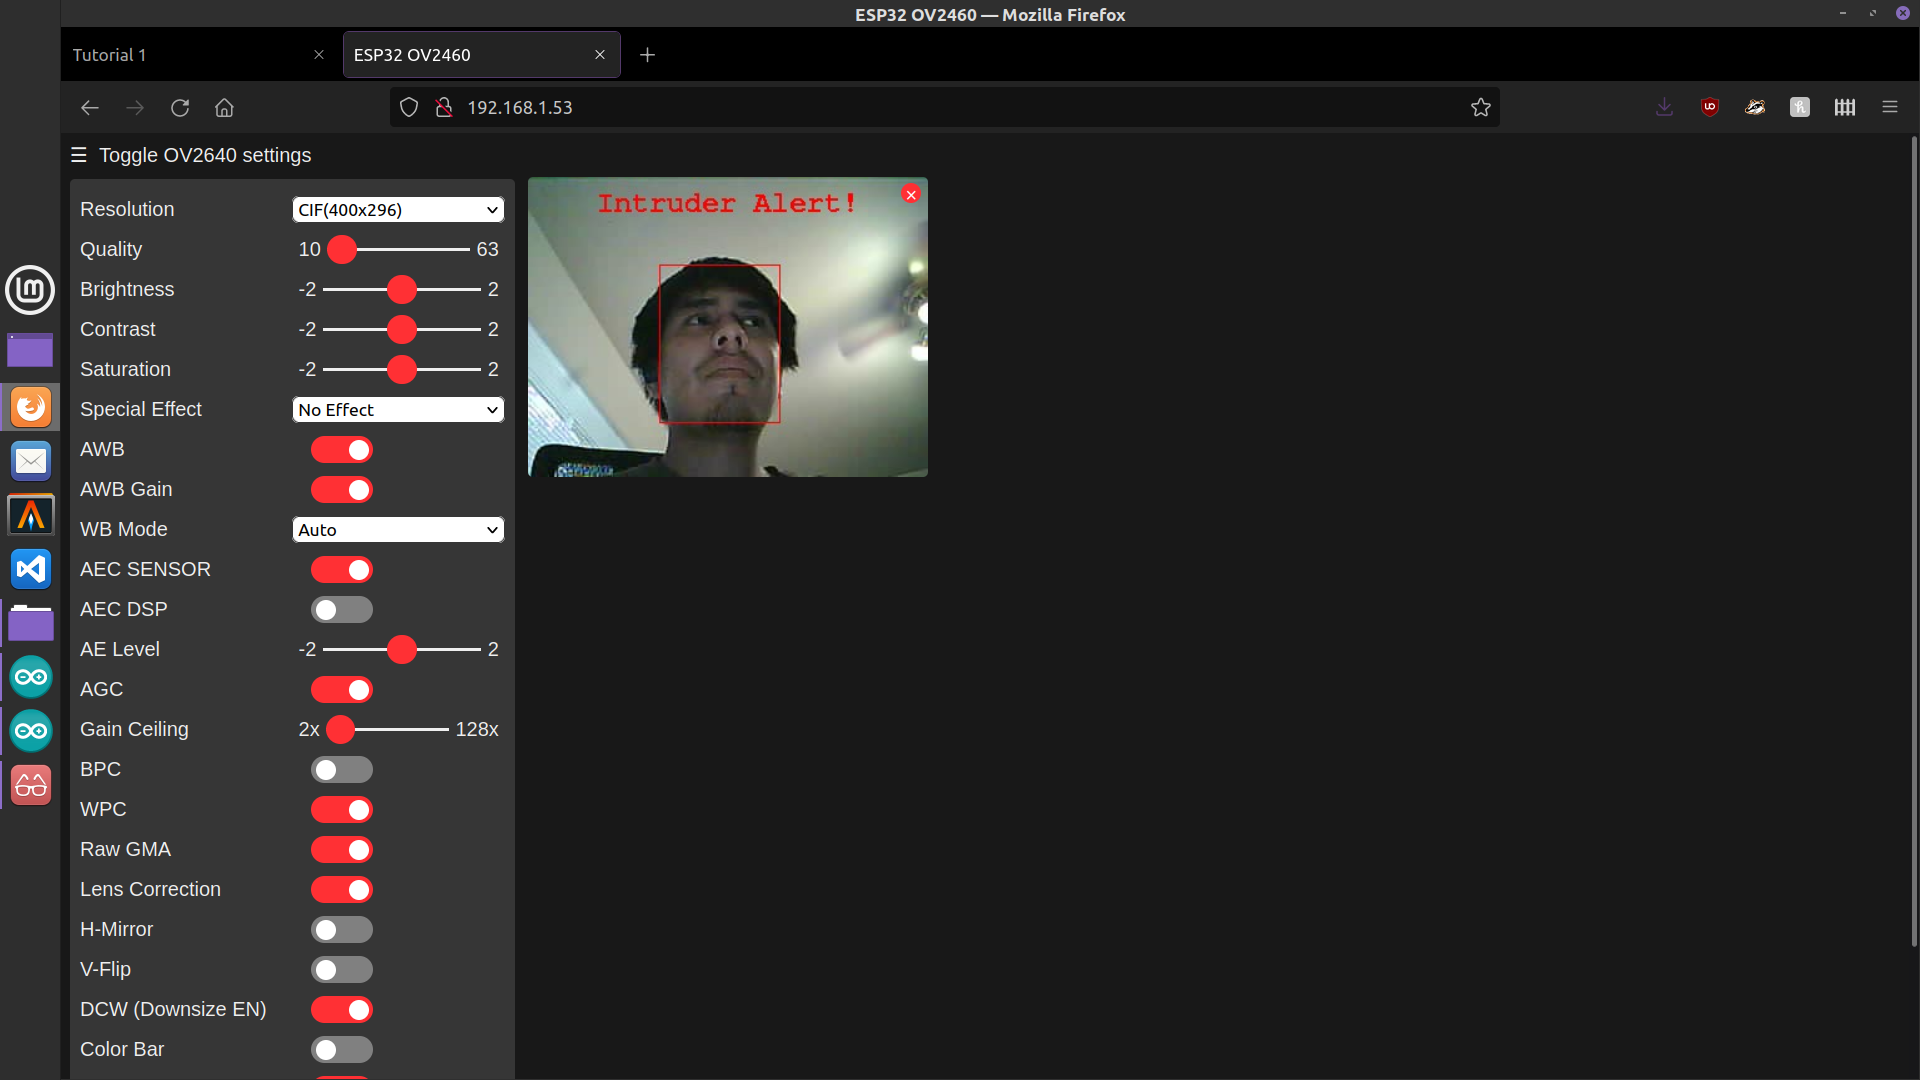Open Firefox application menu icon
This screenshot has width=1920, height=1080.
pos(1889,107)
